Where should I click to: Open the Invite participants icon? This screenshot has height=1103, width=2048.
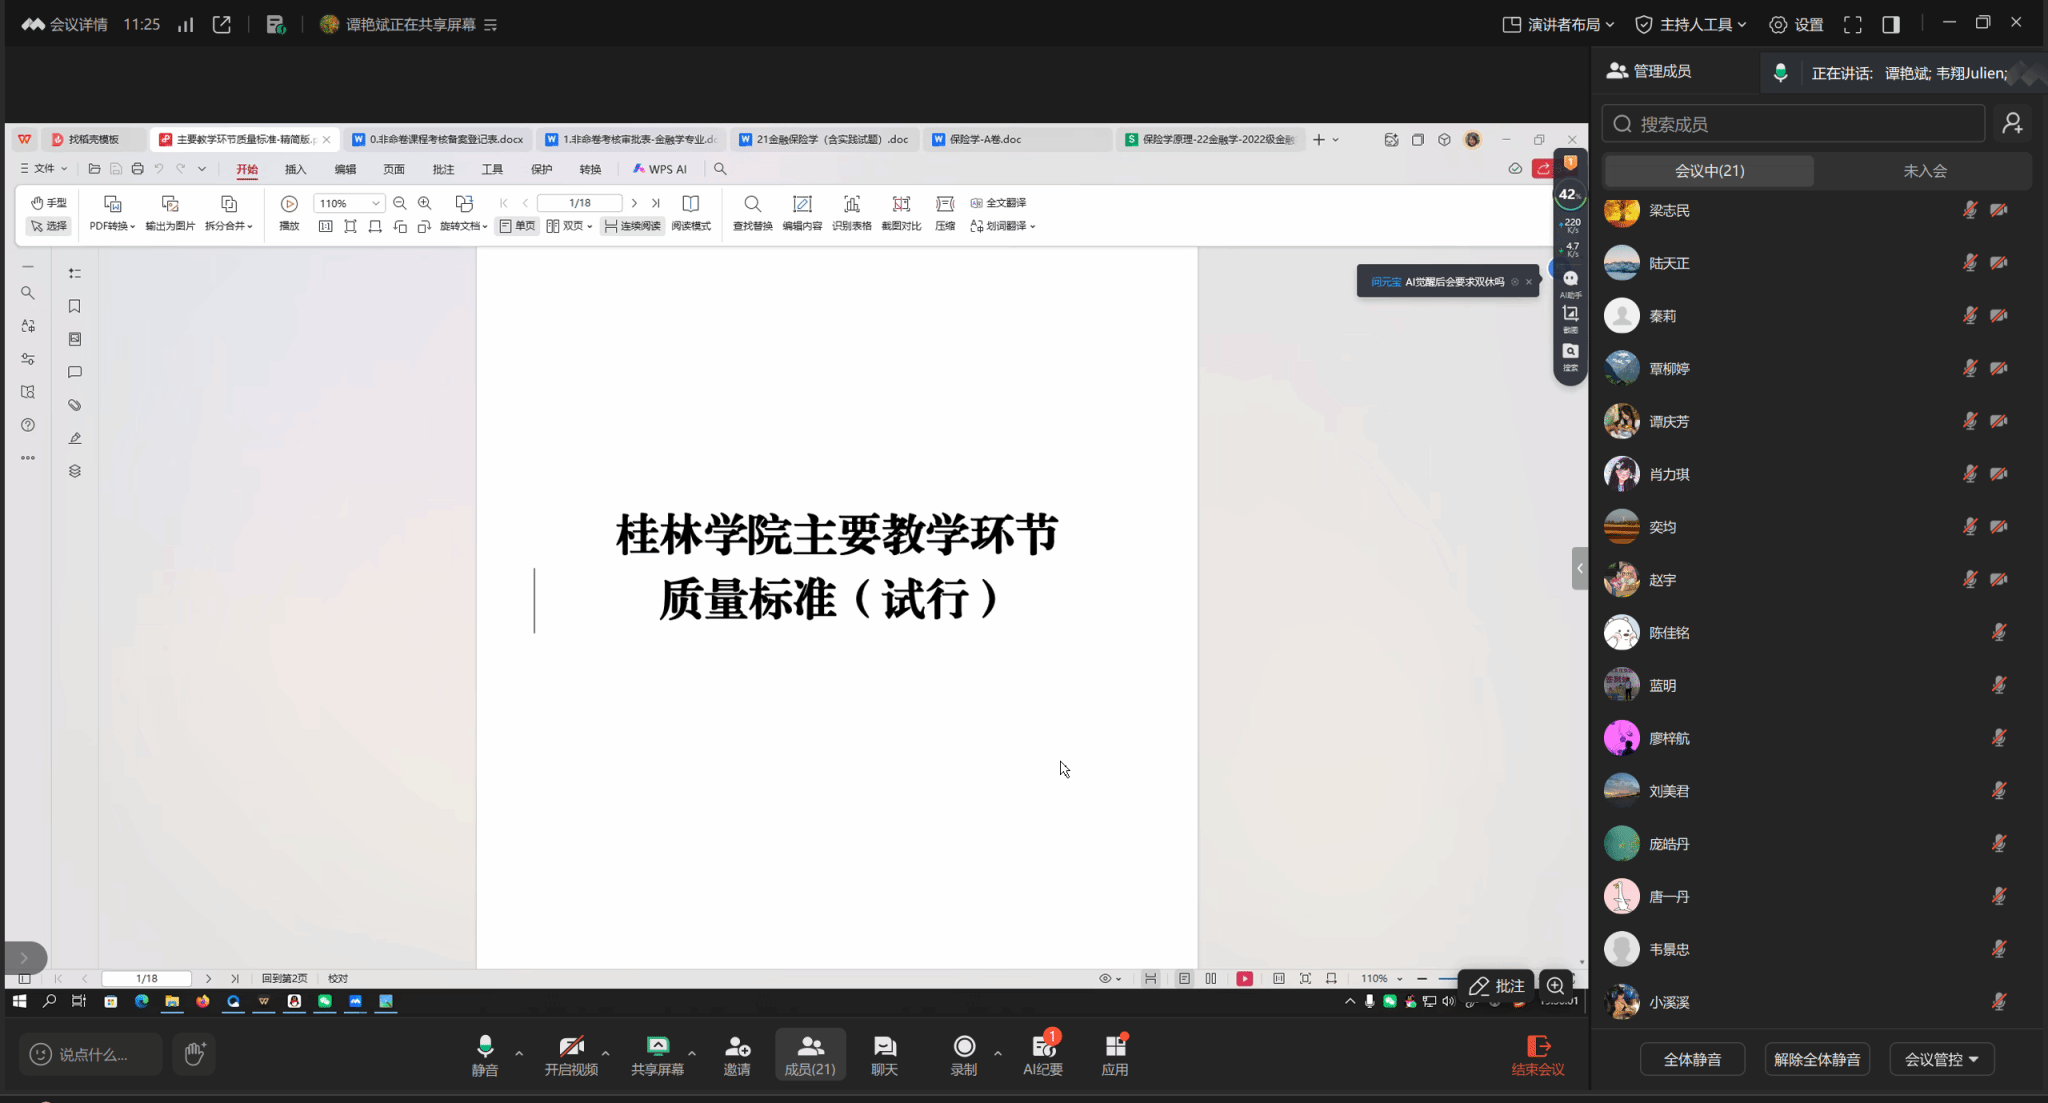737,1047
